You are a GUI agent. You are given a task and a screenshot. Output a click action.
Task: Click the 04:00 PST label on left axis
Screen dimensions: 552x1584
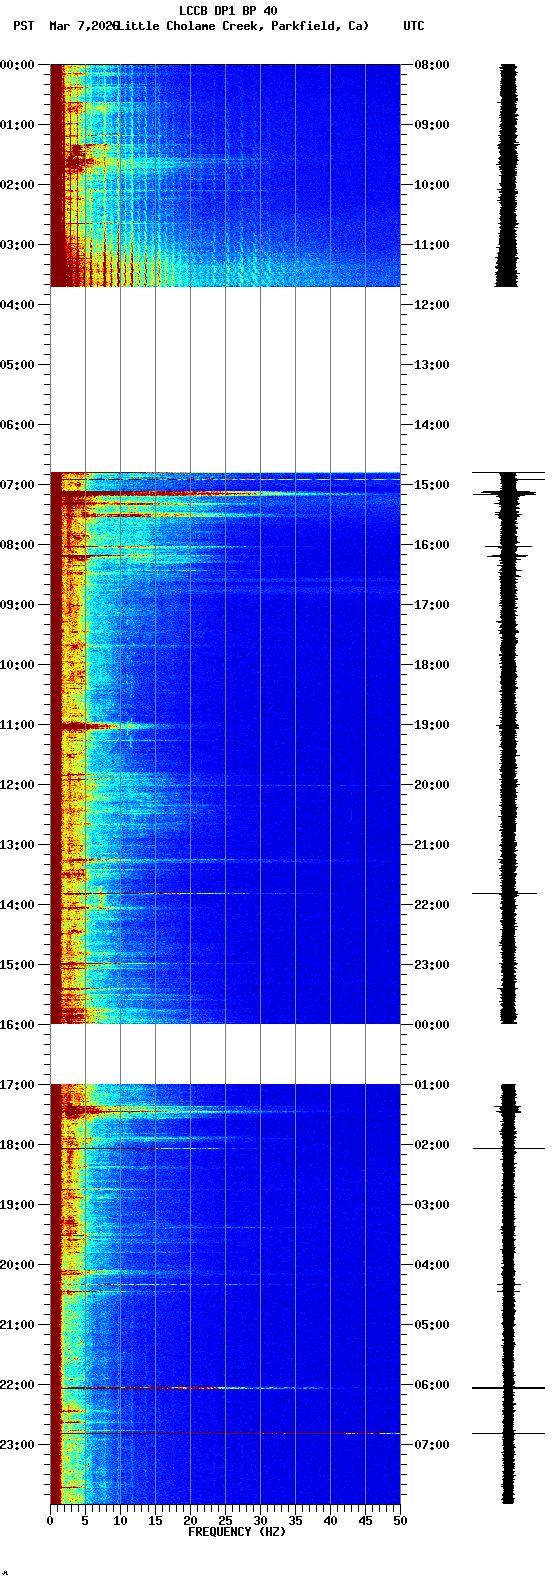[x=17, y=305]
